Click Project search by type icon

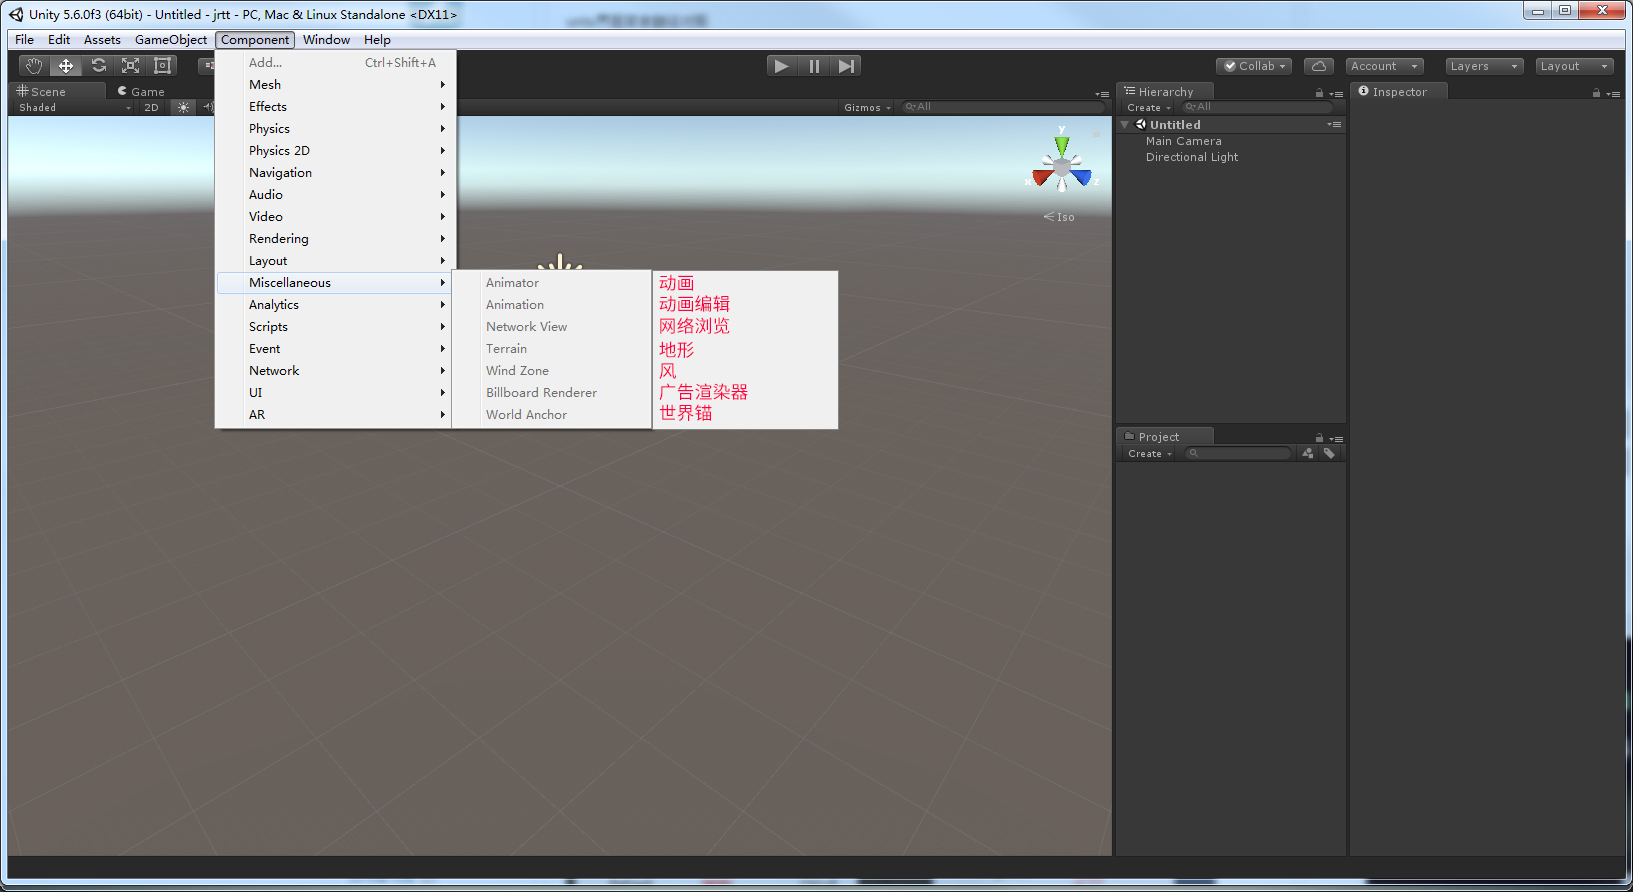click(1308, 454)
